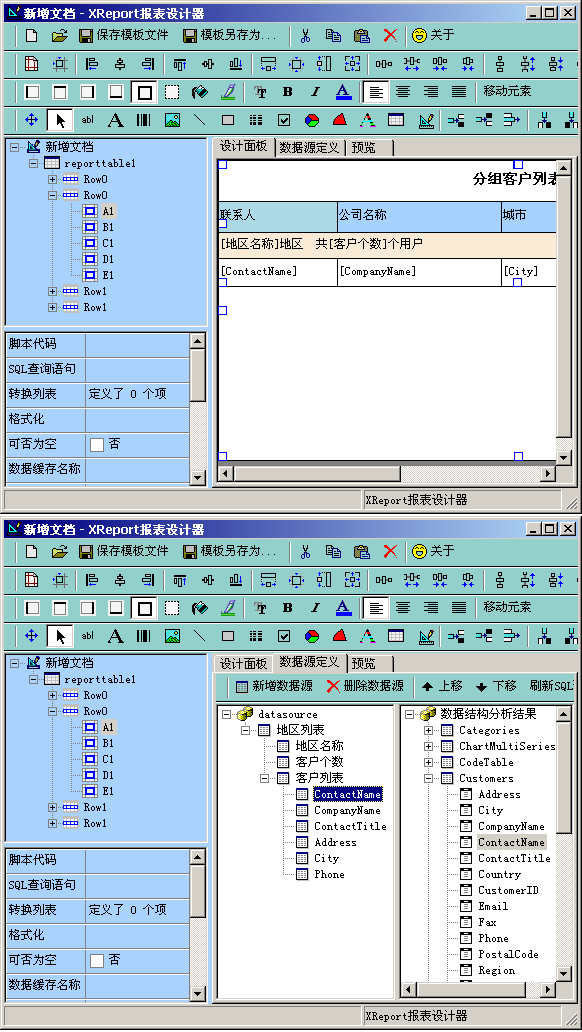The width and height of the screenshot is (582, 1032).
Task: Select the checkbox element tool in upper window
Action: (284, 120)
